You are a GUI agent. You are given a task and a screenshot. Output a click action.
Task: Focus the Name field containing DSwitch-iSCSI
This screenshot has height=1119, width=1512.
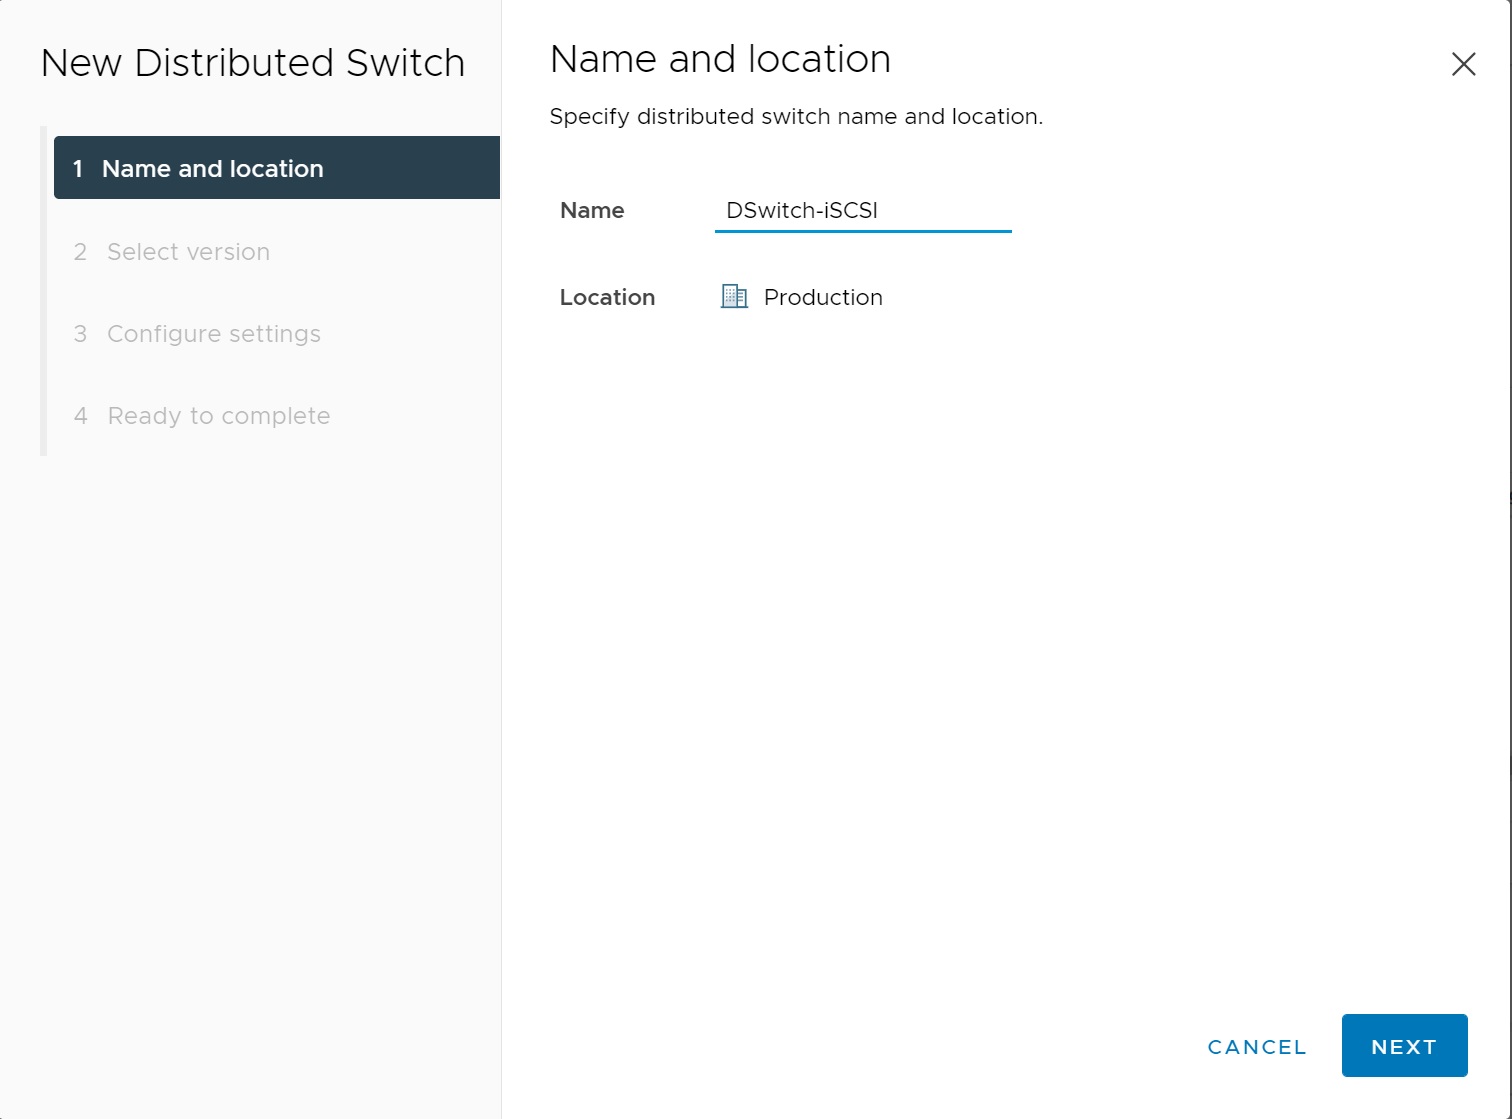click(862, 211)
